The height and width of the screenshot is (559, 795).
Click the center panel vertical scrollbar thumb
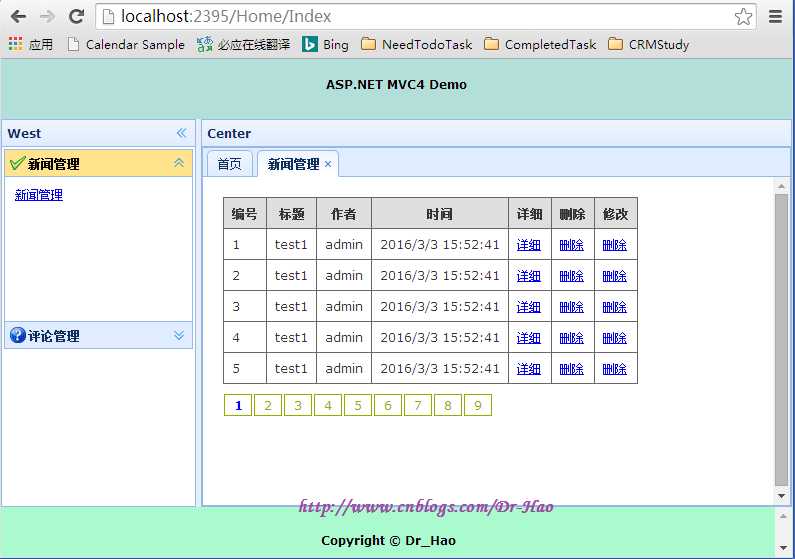coord(781,340)
